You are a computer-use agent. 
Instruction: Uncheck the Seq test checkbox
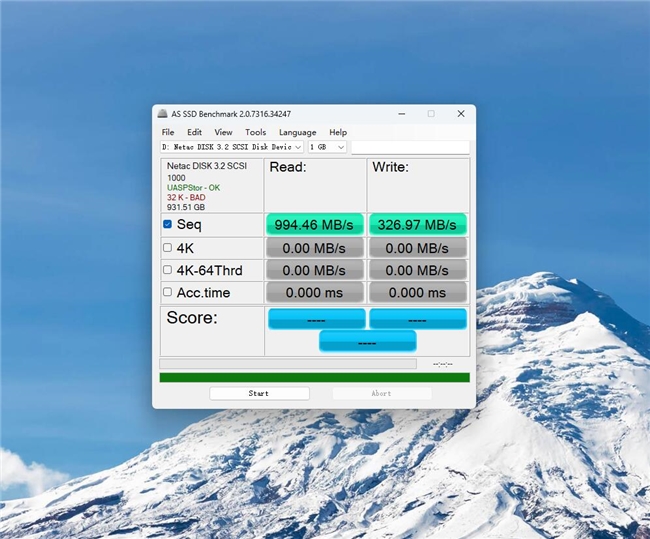(x=168, y=225)
